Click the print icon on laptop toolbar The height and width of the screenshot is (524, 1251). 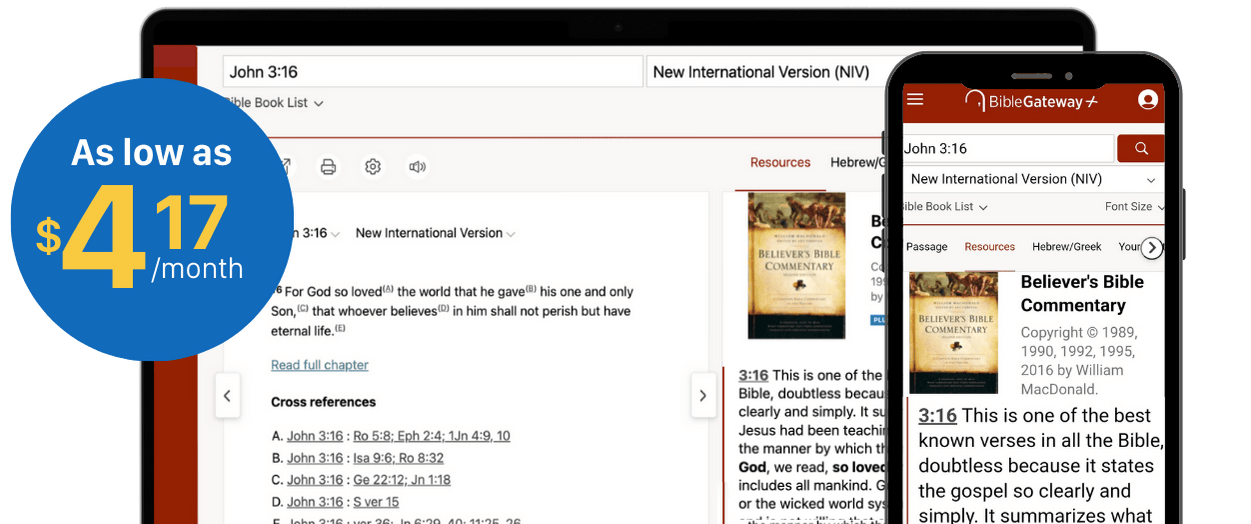point(328,167)
